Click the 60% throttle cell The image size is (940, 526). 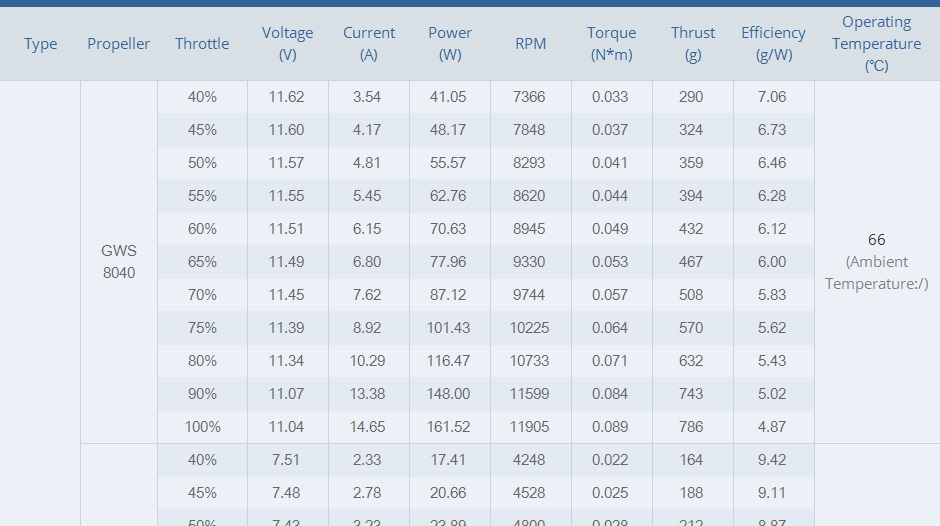coord(202,229)
